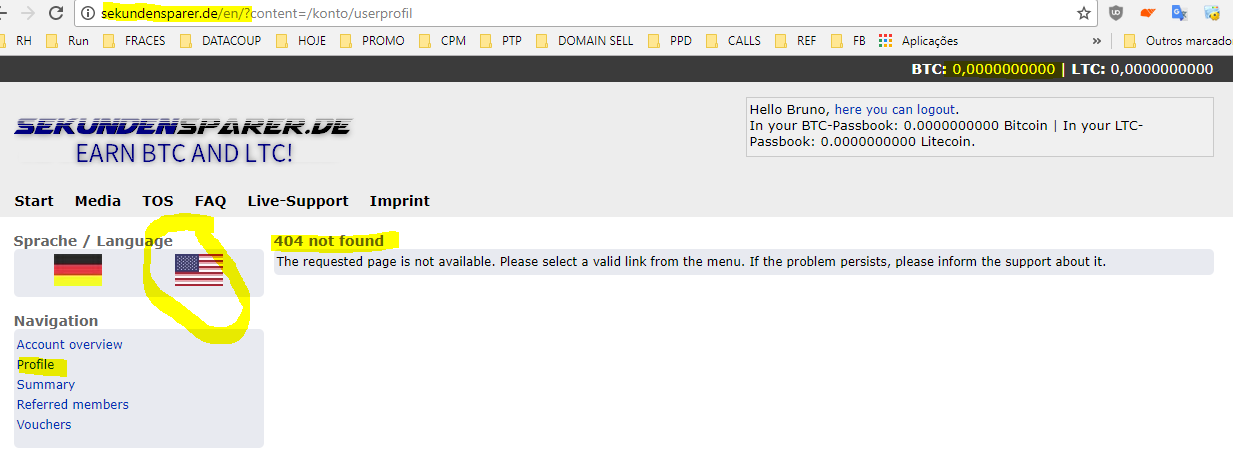Image resolution: width=1233 pixels, height=451 pixels.
Task: Open the site info icon in the address bar
Action: pos(88,14)
